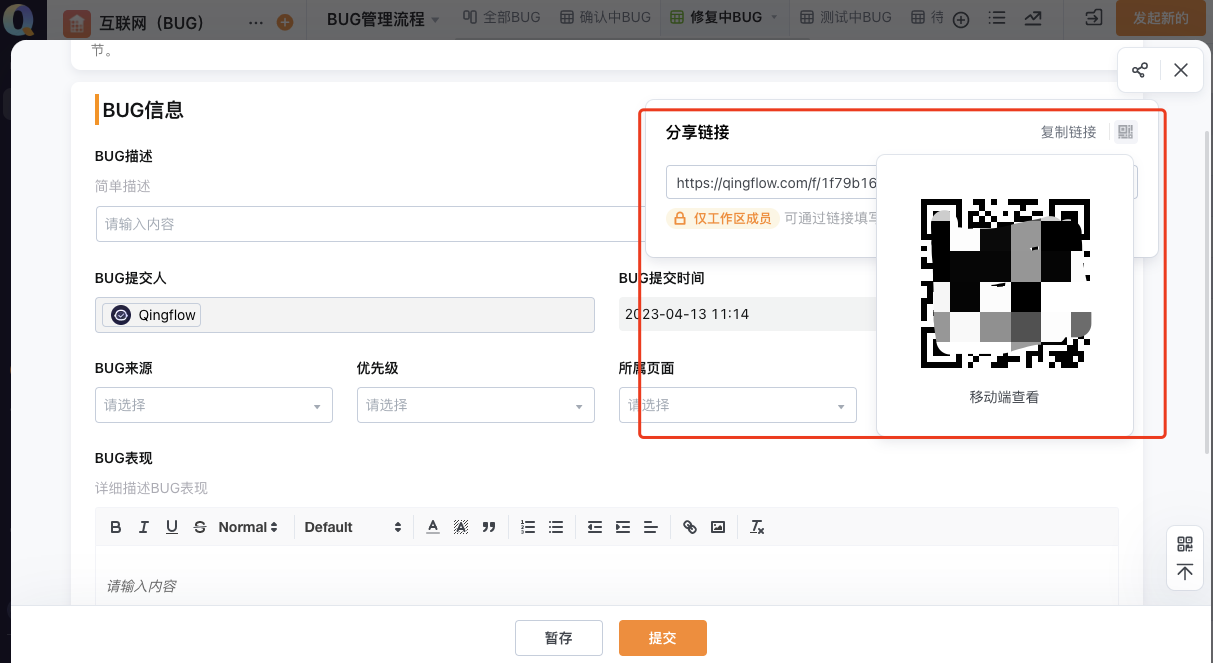Insert a hyperlink in the editor
Image resolution: width=1213 pixels, height=663 pixels.
(690, 527)
